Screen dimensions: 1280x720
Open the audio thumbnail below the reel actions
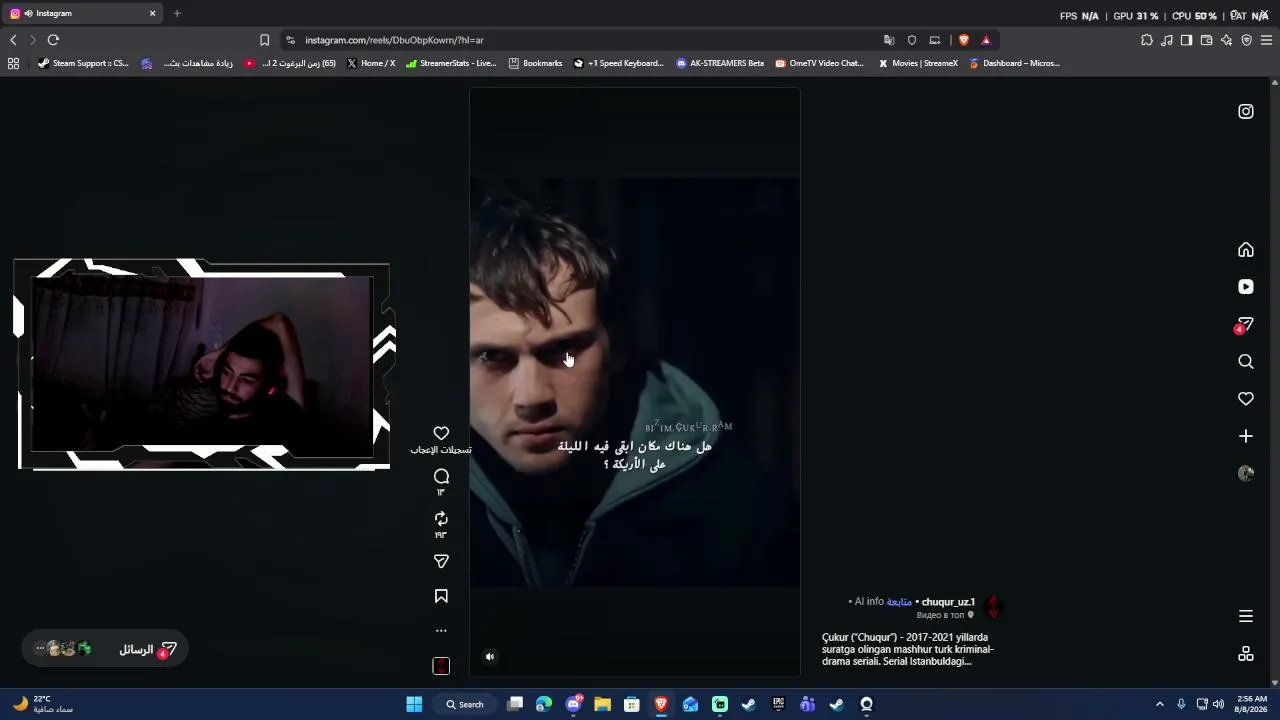tap(441, 666)
